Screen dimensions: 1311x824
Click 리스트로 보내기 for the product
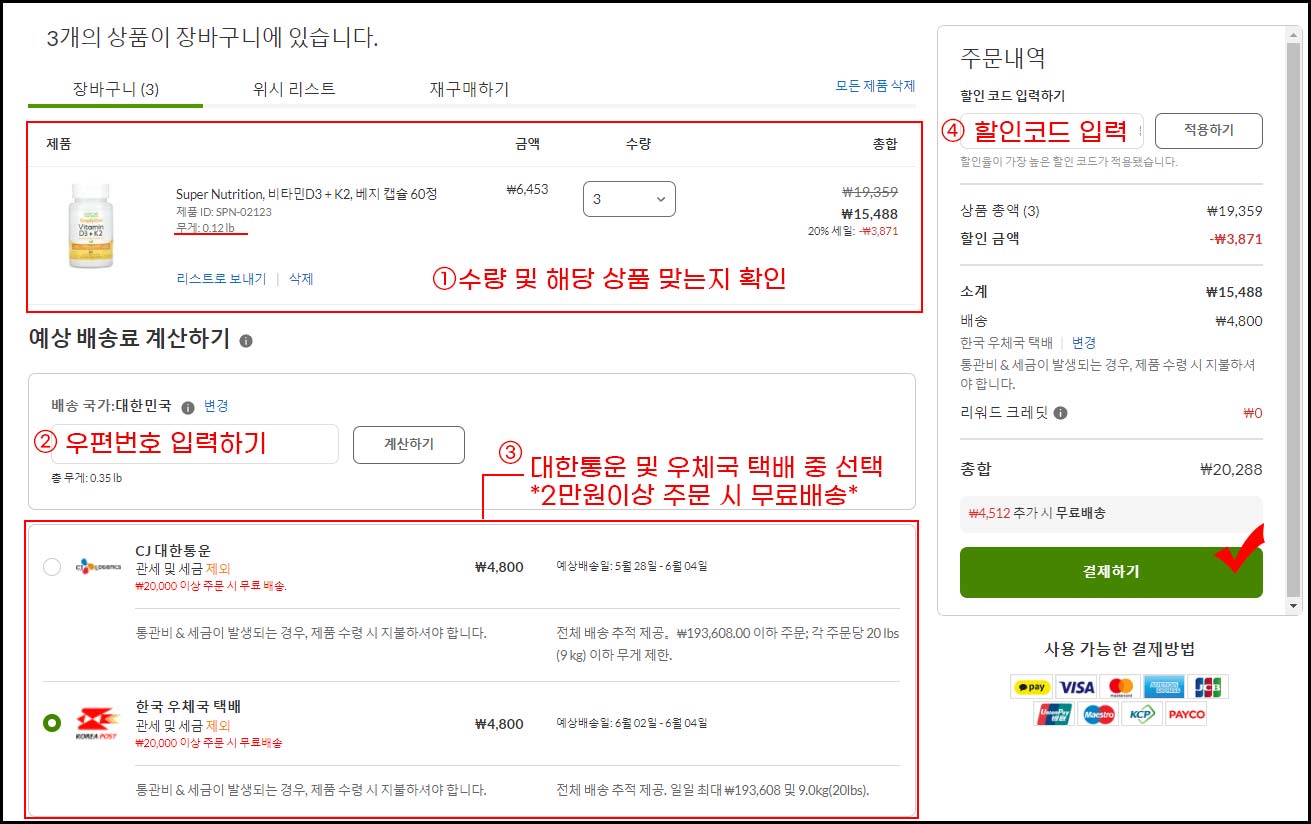point(221,278)
